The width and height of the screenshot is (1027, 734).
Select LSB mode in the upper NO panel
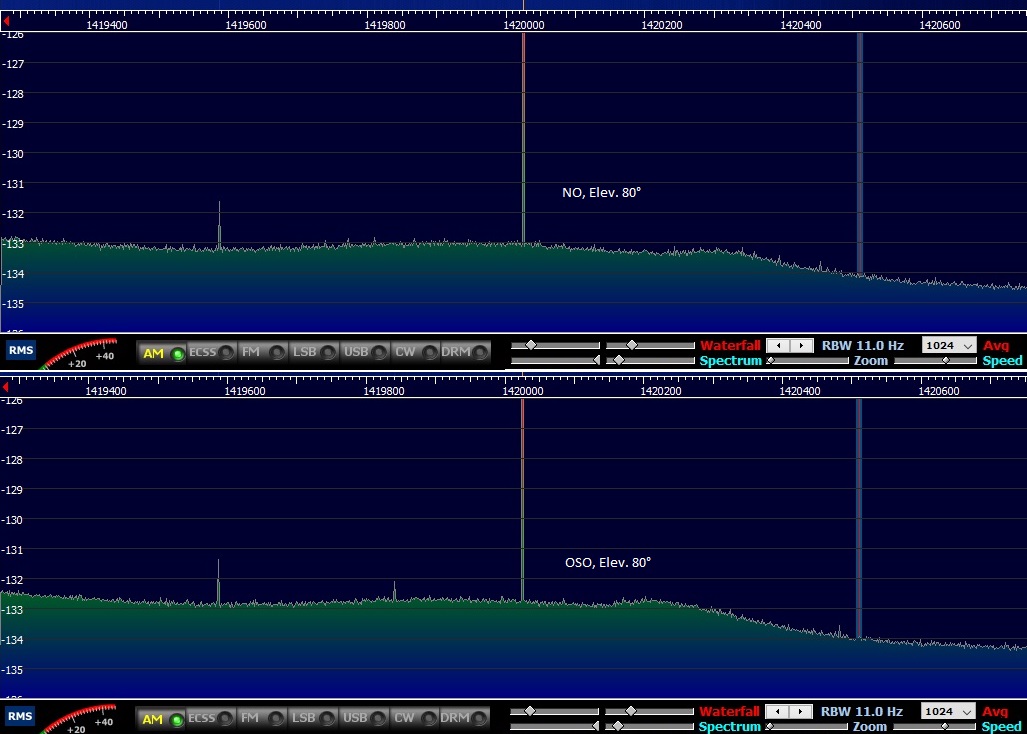point(313,352)
